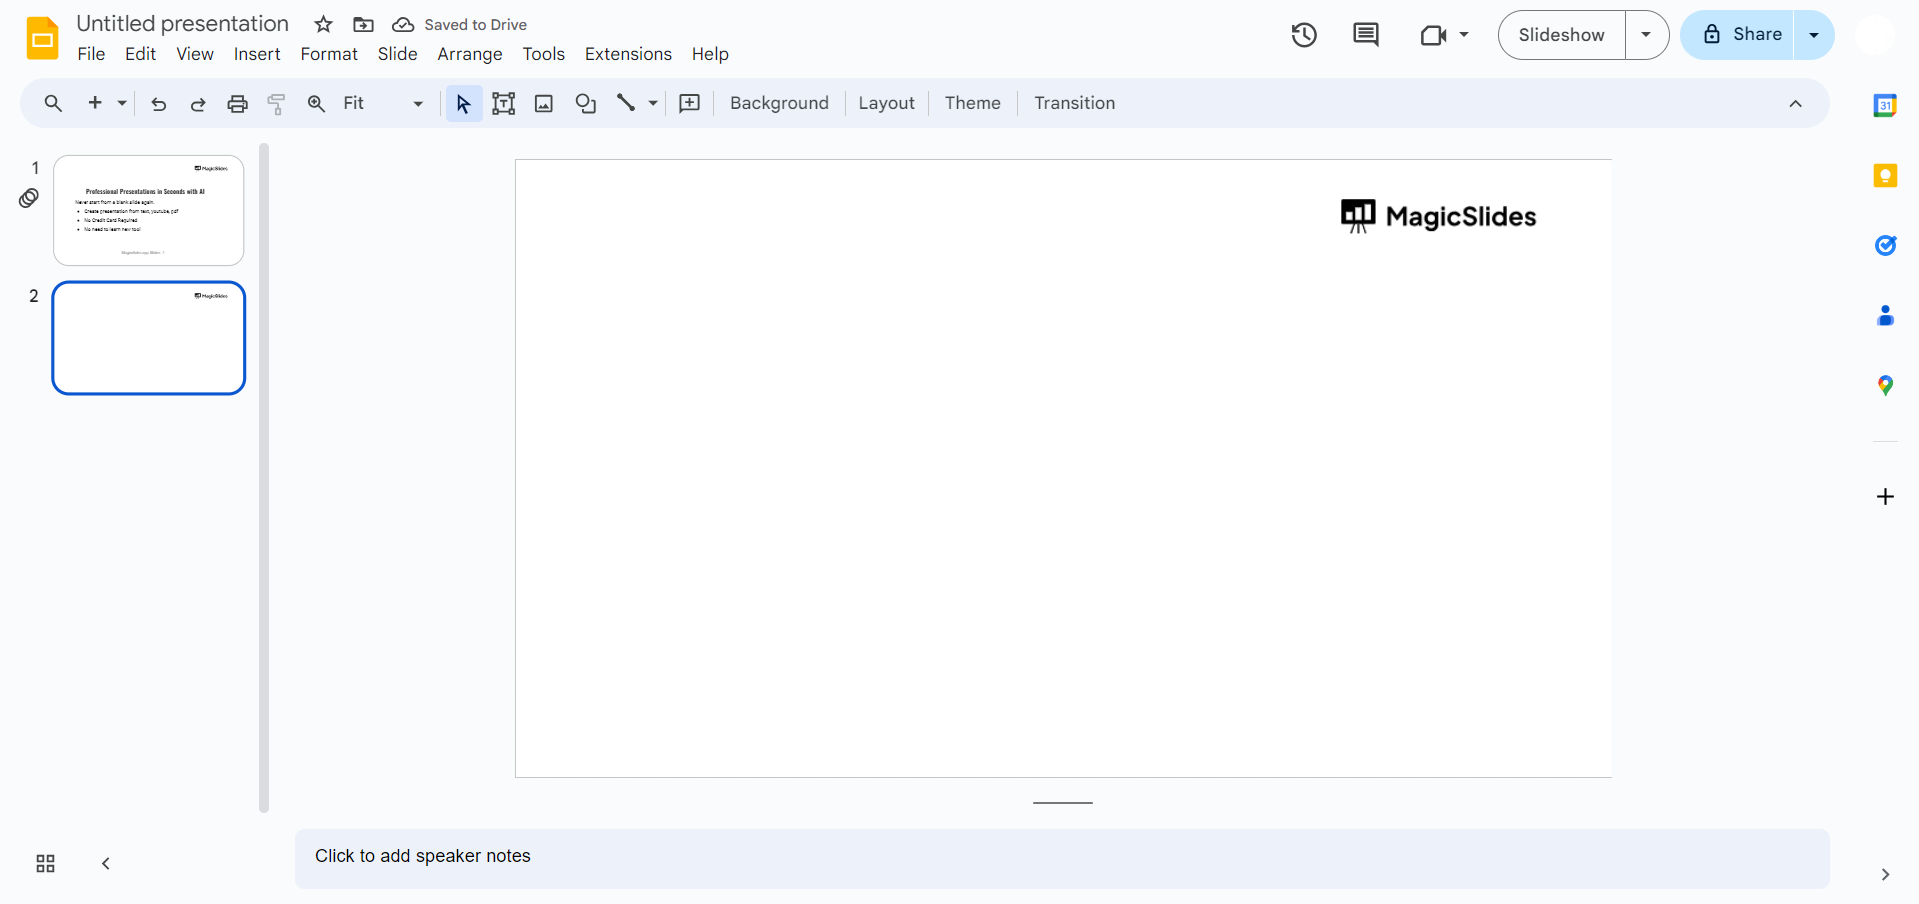Print the presentation
The height and width of the screenshot is (904, 1919).
tap(237, 103)
